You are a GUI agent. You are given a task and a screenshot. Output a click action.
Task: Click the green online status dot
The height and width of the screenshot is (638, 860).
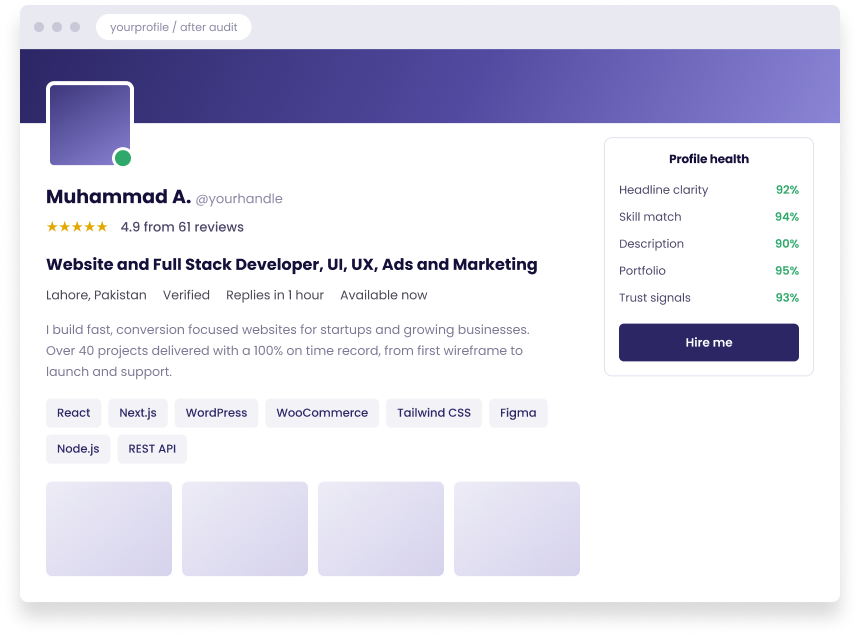pos(123,158)
